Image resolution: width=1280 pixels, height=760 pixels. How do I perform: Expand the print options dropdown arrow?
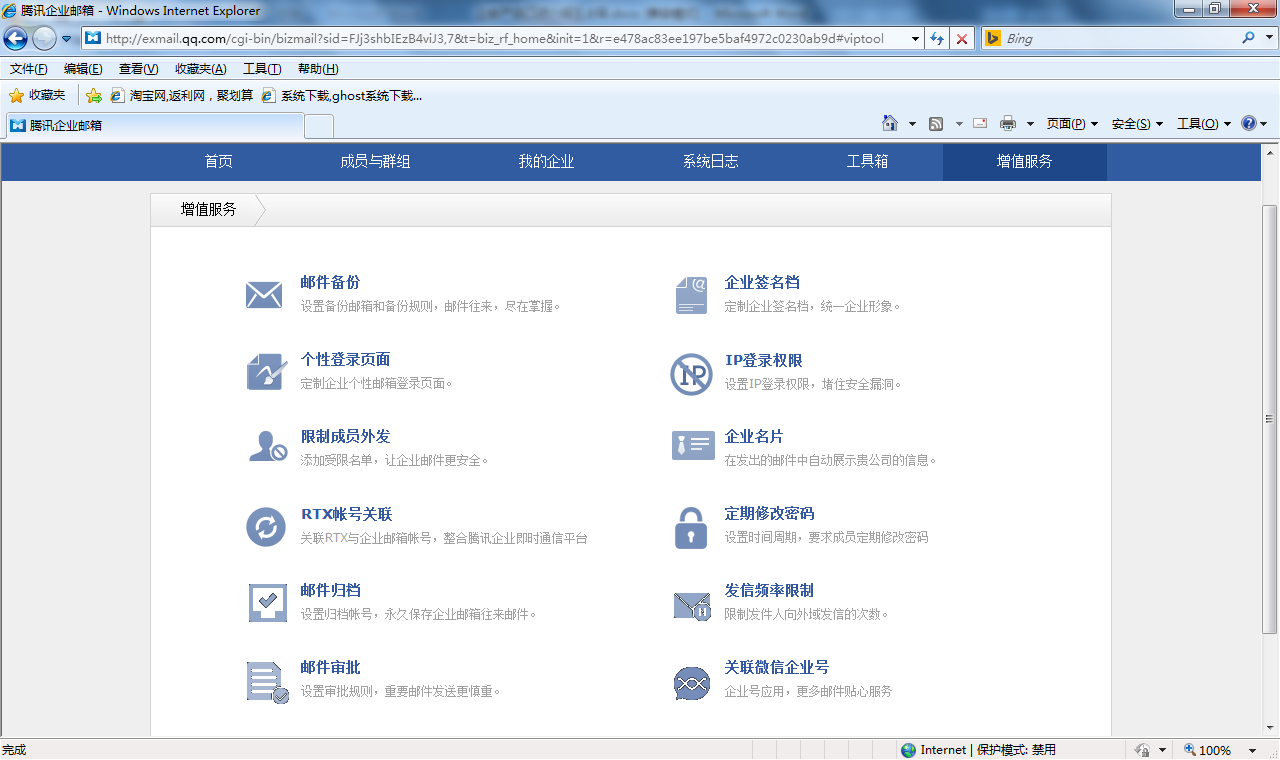coord(1030,124)
